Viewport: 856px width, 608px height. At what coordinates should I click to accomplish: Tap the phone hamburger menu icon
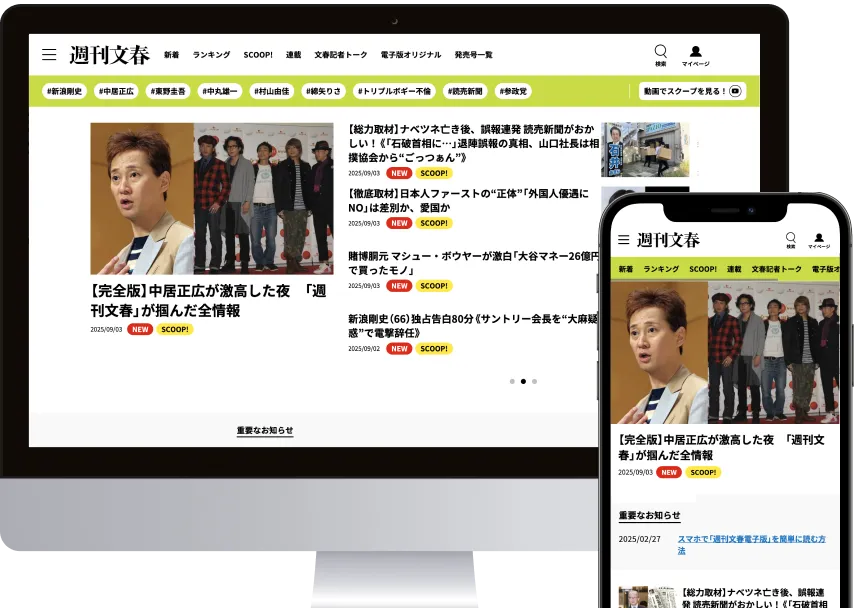(x=623, y=240)
